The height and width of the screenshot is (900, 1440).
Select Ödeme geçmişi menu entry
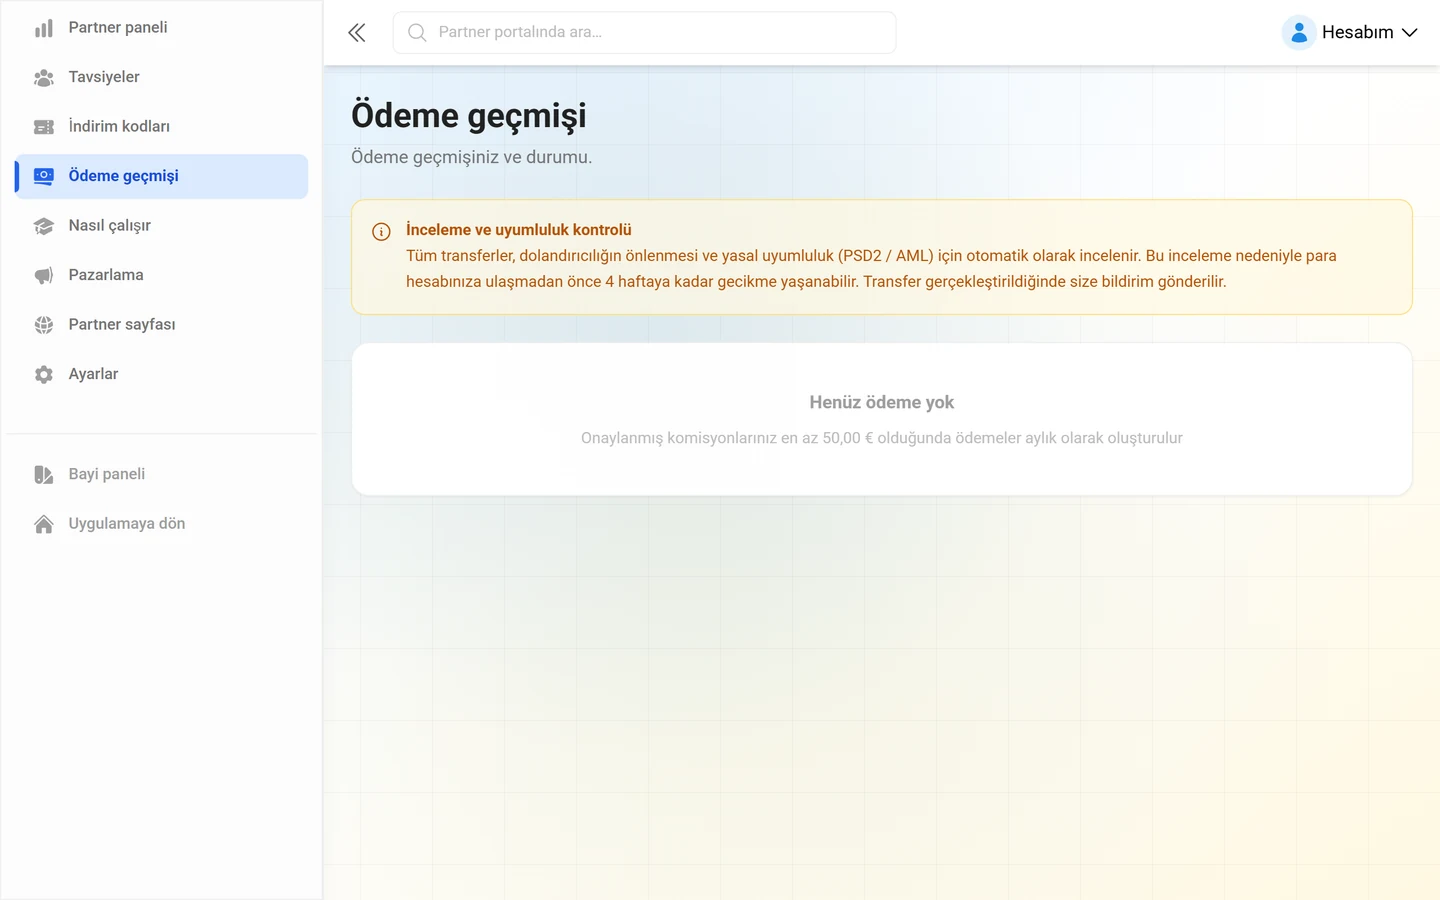coord(161,176)
